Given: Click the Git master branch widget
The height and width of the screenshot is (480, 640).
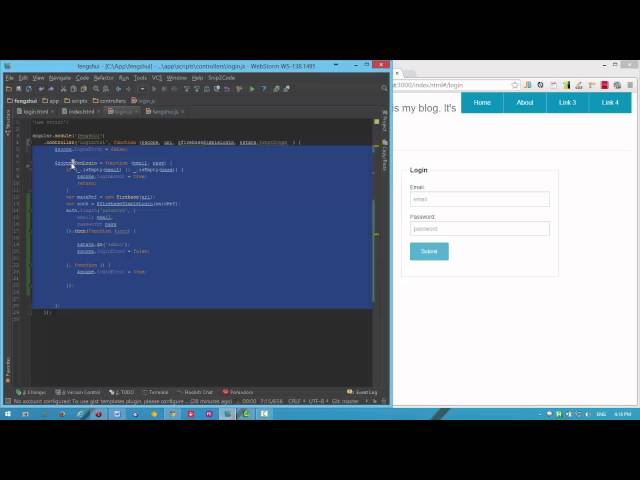Looking at the screenshot, I should tap(347, 401).
